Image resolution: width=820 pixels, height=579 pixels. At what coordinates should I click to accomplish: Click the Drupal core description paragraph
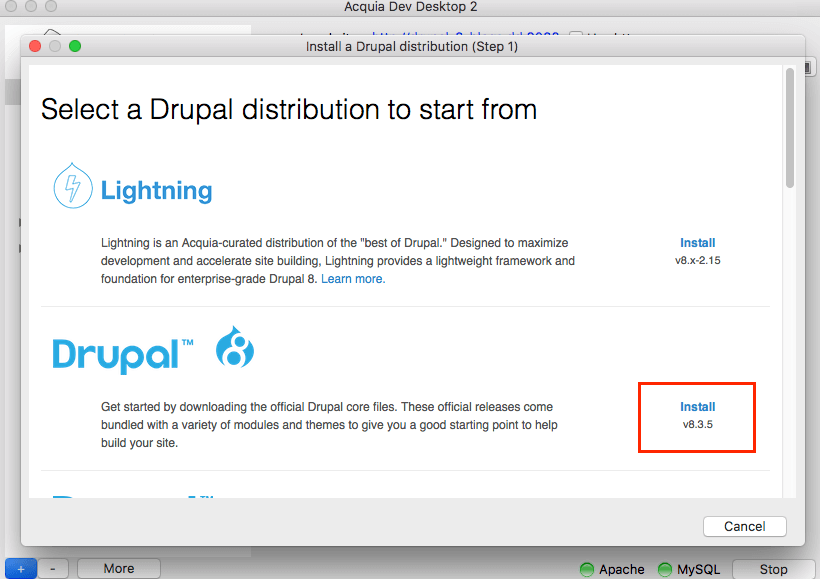(329, 425)
